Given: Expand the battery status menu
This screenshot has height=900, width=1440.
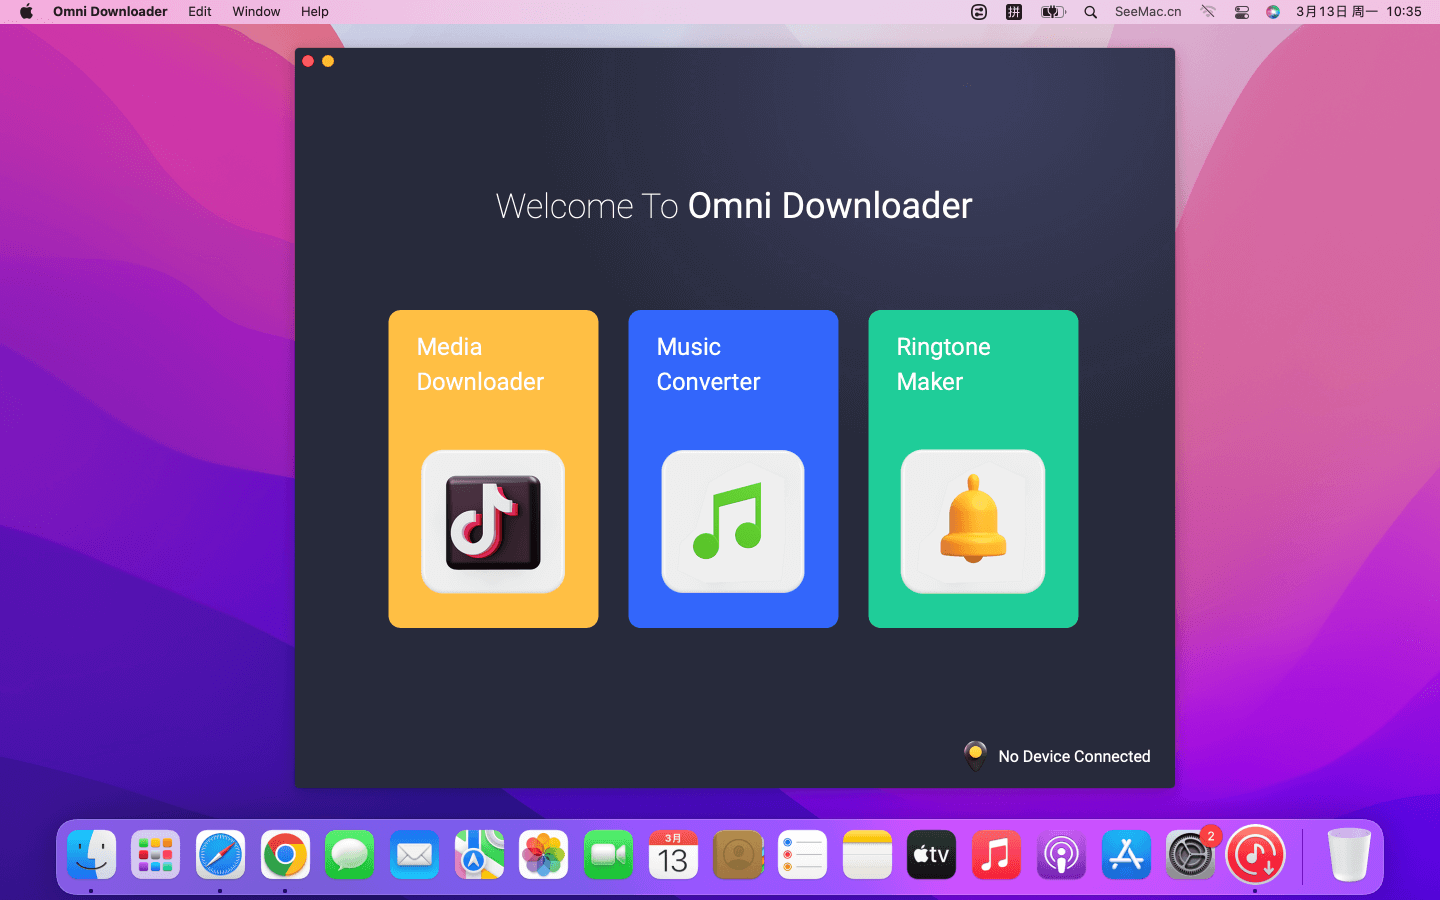Looking at the screenshot, I should click(x=1052, y=12).
